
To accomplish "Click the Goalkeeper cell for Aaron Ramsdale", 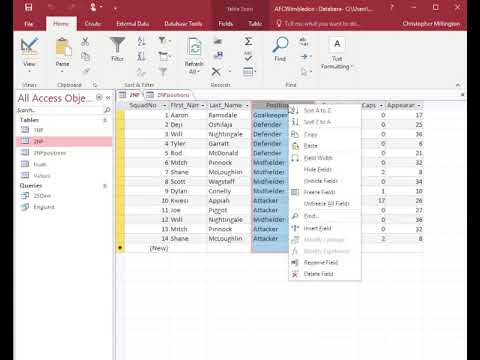I will 270,115.
